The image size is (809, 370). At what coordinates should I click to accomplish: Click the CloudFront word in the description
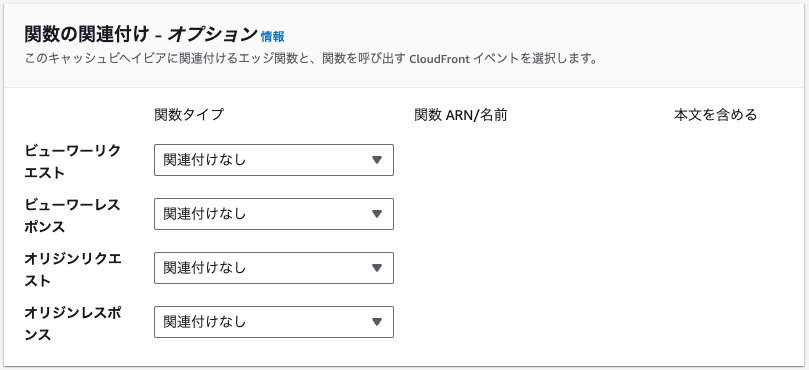click(439, 59)
